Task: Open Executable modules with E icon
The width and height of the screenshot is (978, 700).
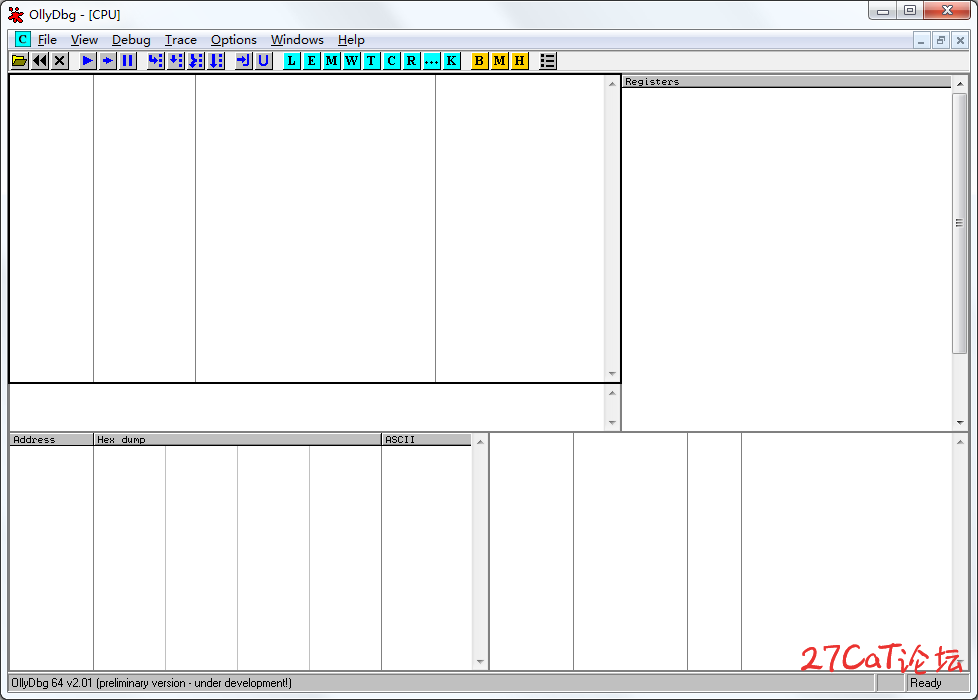Action: 311,61
